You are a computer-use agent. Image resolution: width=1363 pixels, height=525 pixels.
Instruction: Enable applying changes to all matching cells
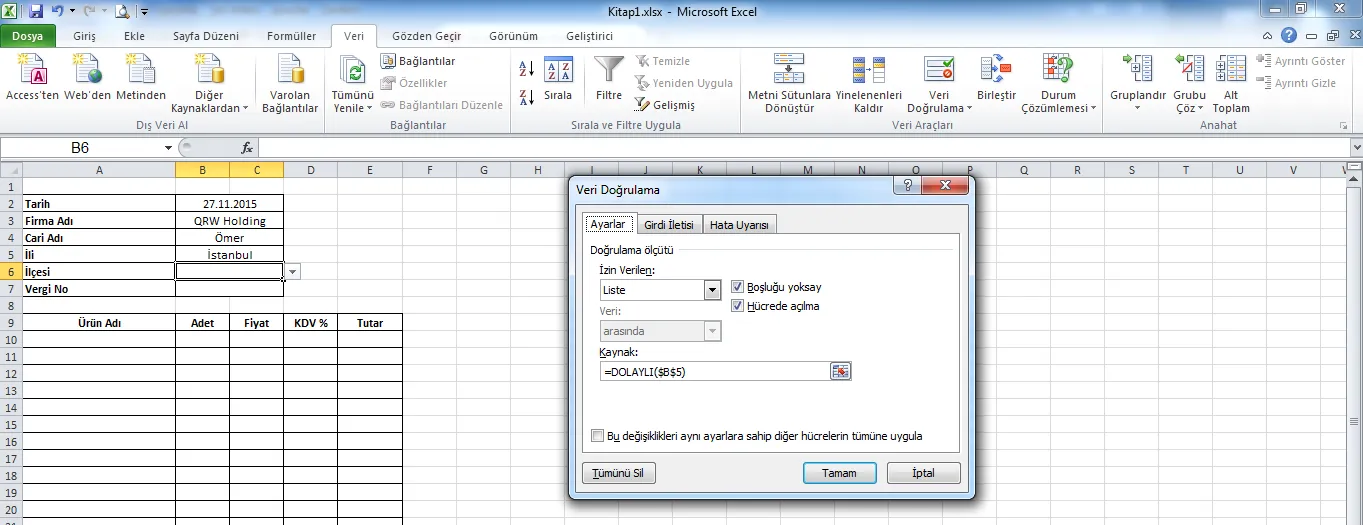pyautogui.click(x=598, y=436)
